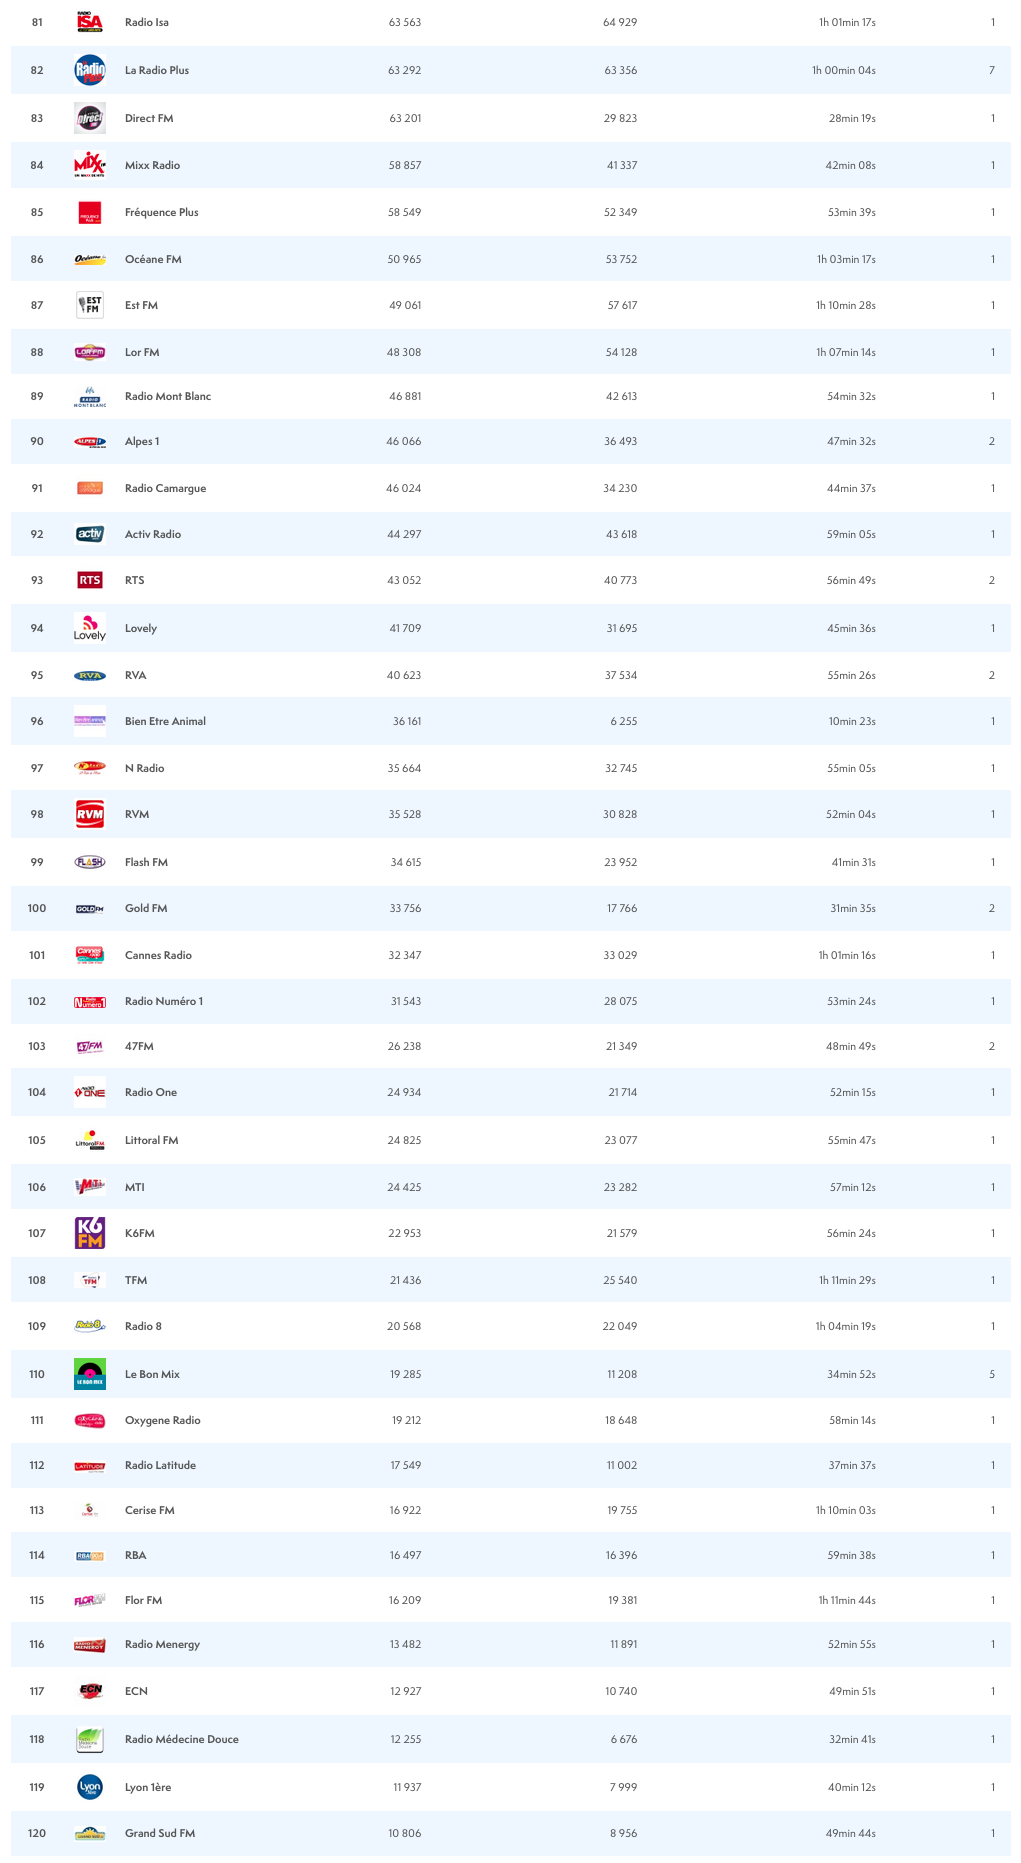Open the Mixx Radio logo
1021x1863 pixels.
click(x=90, y=165)
